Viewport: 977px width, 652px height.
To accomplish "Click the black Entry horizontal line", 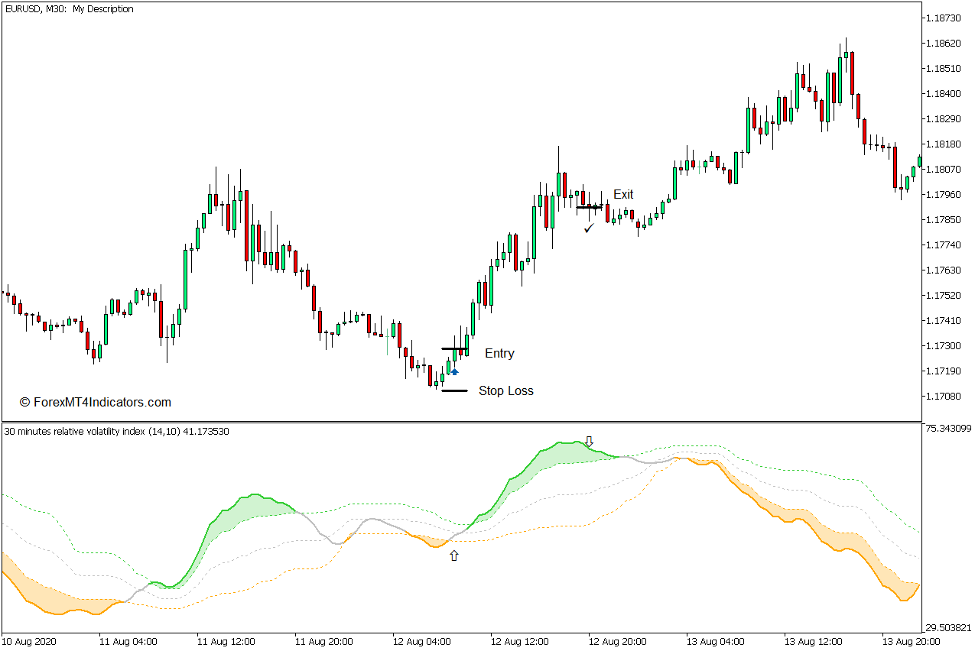I will (x=453, y=348).
